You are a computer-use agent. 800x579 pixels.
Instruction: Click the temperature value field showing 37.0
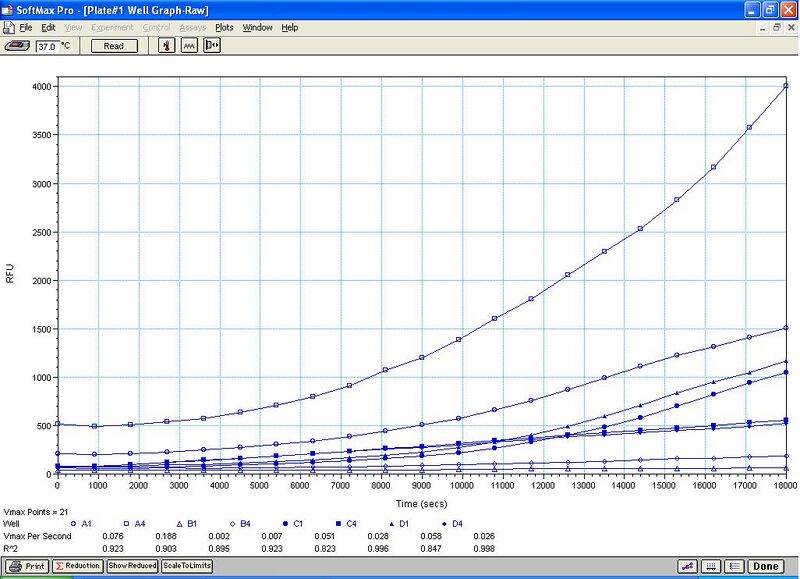click(x=48, y=46)
